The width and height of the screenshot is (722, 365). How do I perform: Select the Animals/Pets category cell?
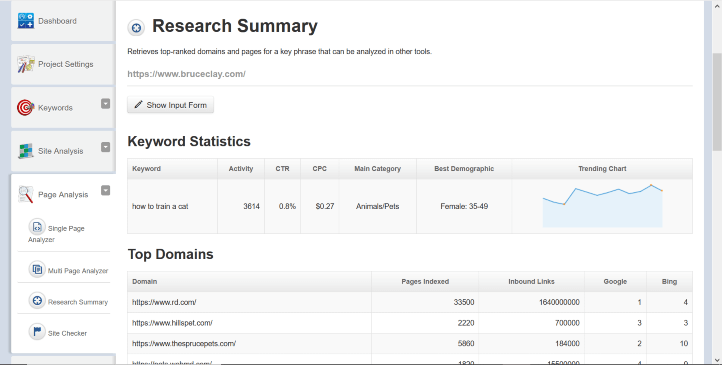(x=378, y=206)
